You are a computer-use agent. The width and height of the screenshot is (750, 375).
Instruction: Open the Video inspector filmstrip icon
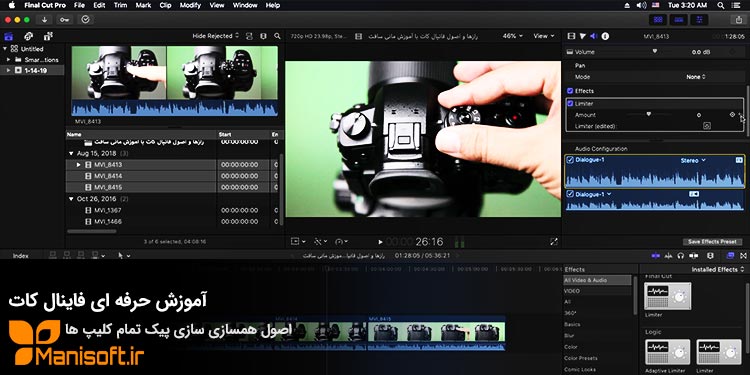pos(571,36)
